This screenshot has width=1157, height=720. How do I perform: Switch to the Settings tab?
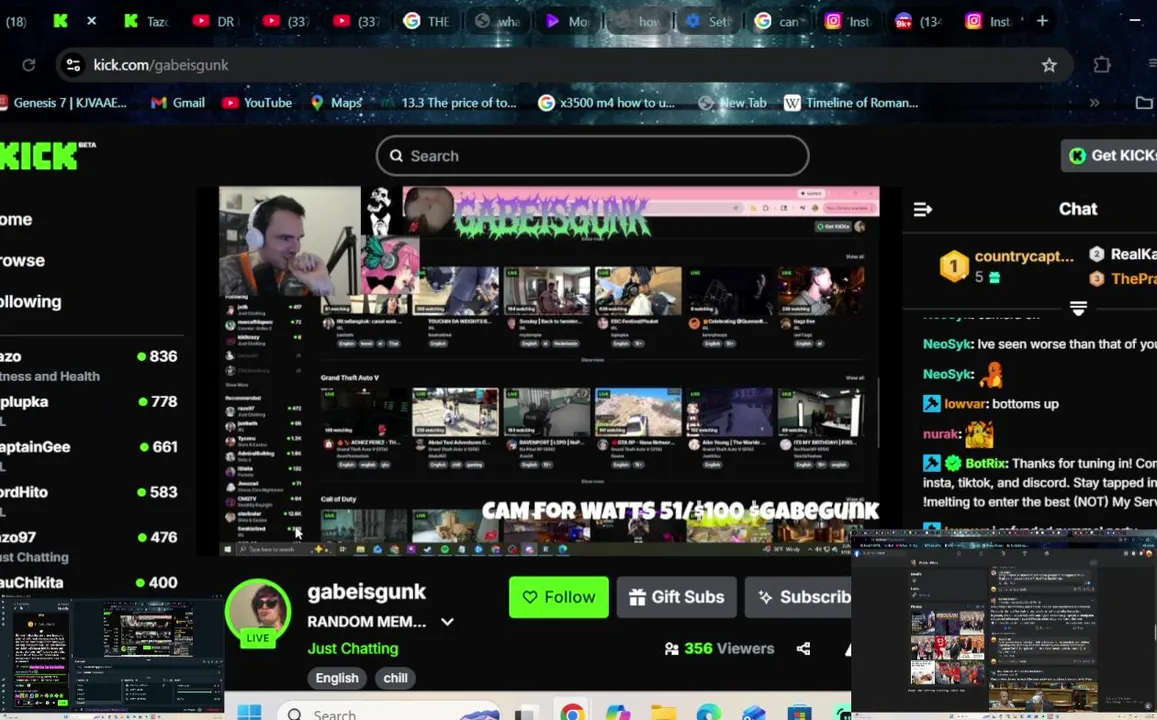click(708, 21)
